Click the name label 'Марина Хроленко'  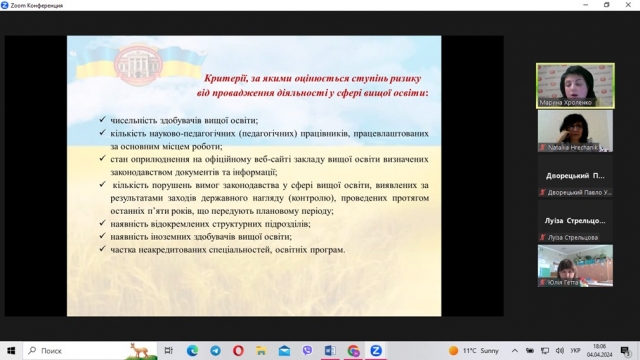[565, 102]
